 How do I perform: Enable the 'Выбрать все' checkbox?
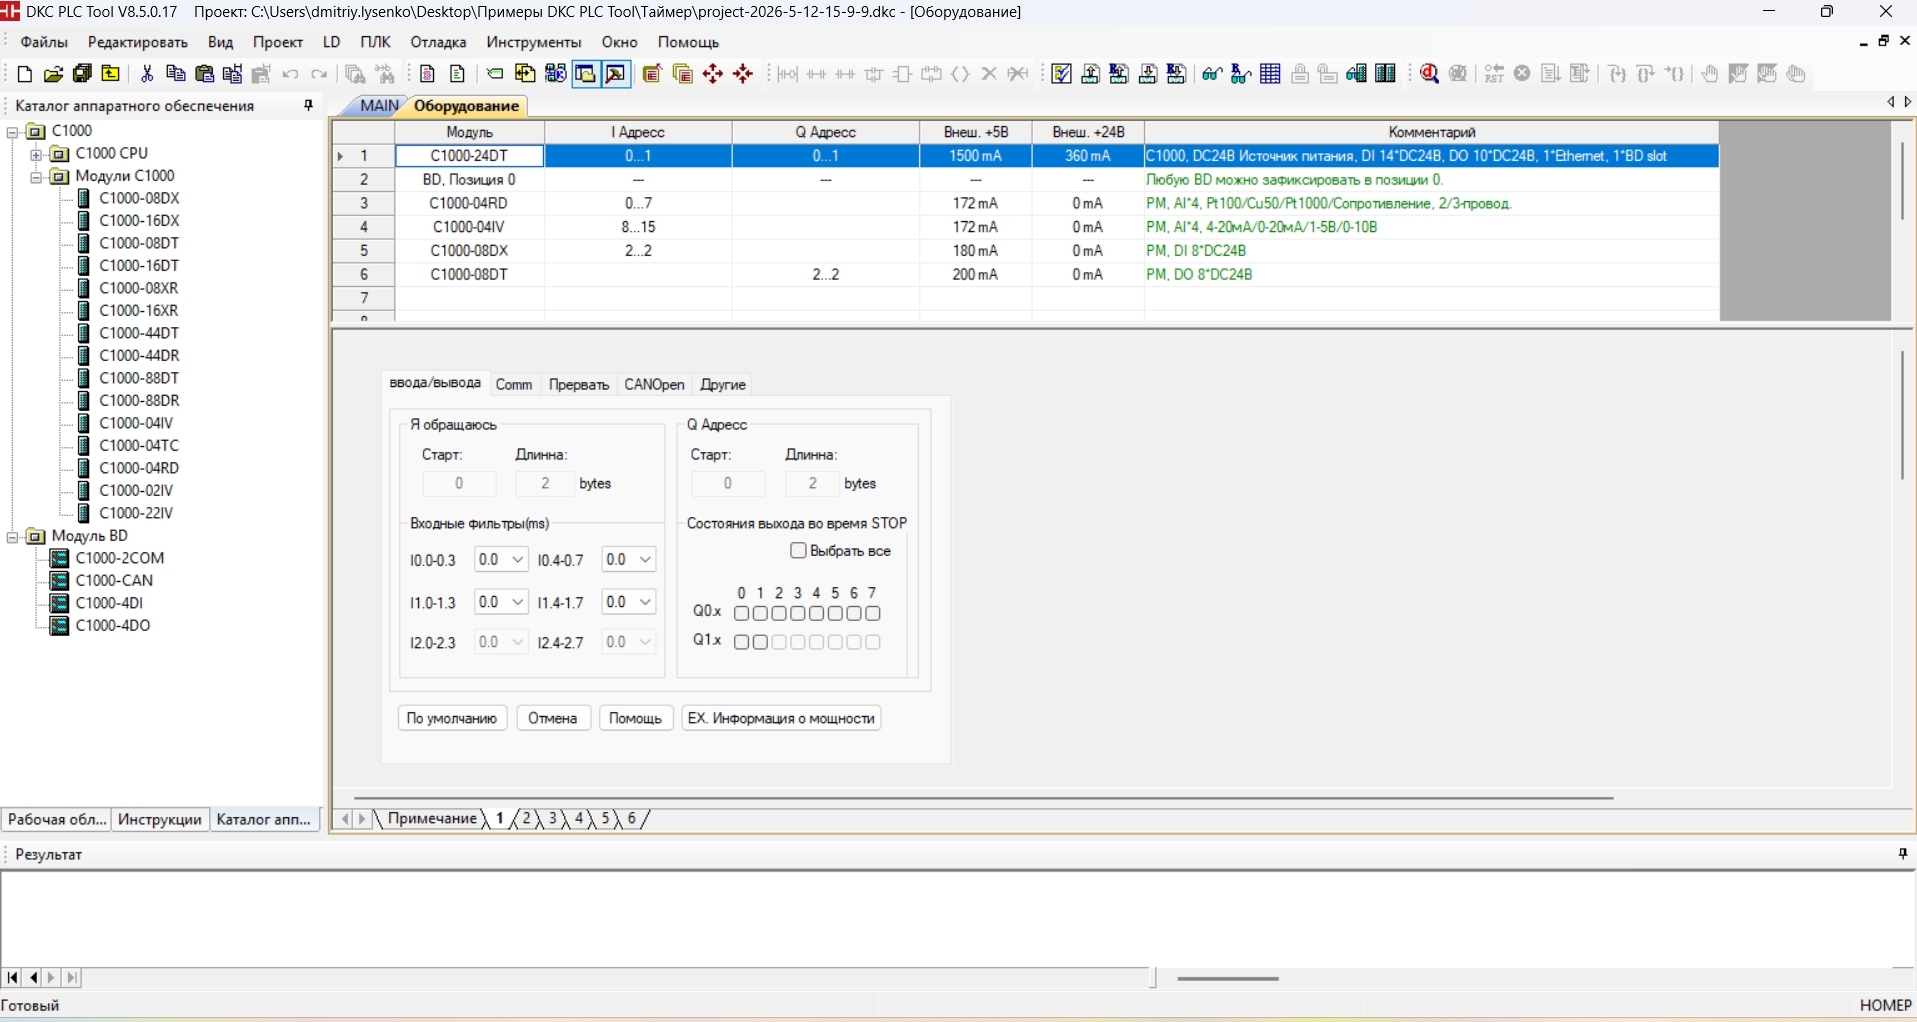[798, 551]
